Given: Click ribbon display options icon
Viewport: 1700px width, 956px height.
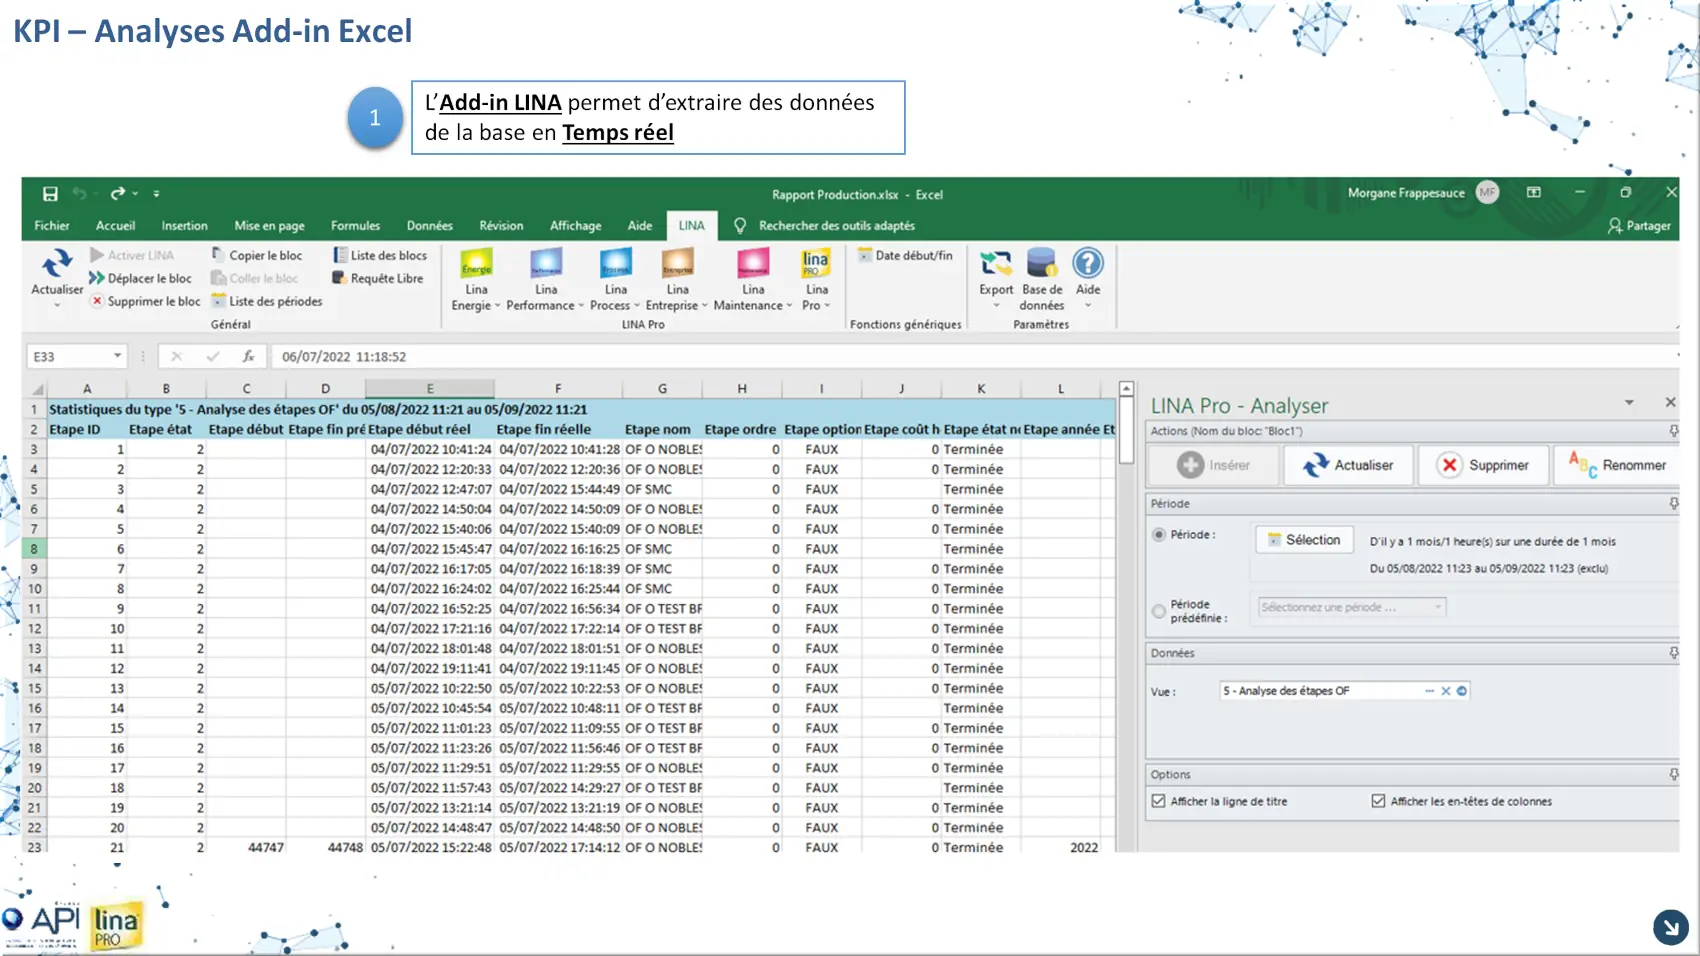Looking at the screenshot, I should [1534, 192].
